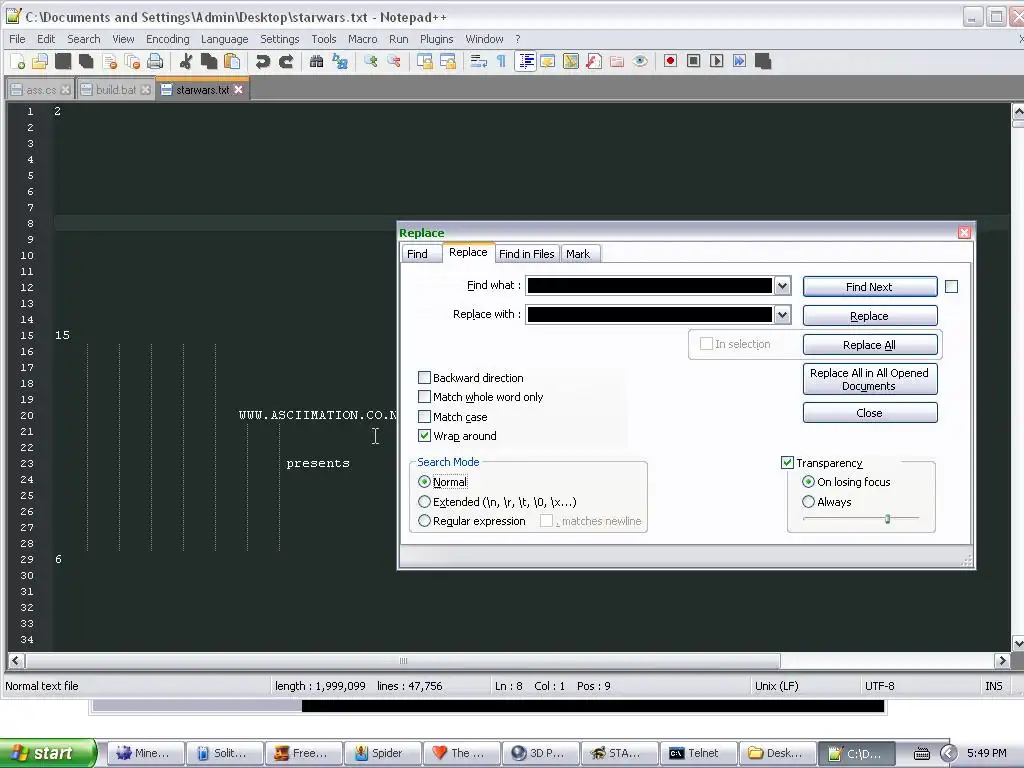
Task: Click the Copy toolbar icon
Action: tap(209, 61)
